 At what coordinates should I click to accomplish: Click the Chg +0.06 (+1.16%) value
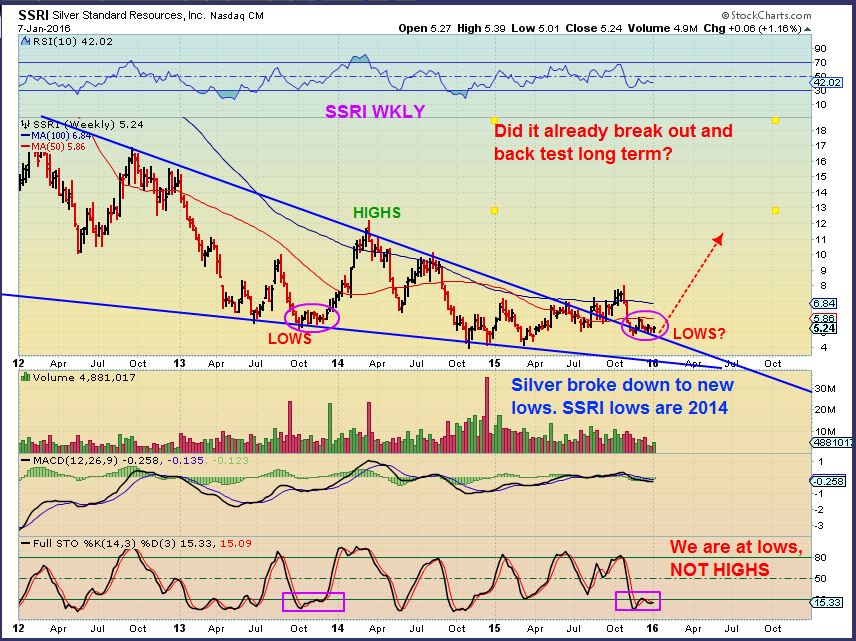point(752,28)
